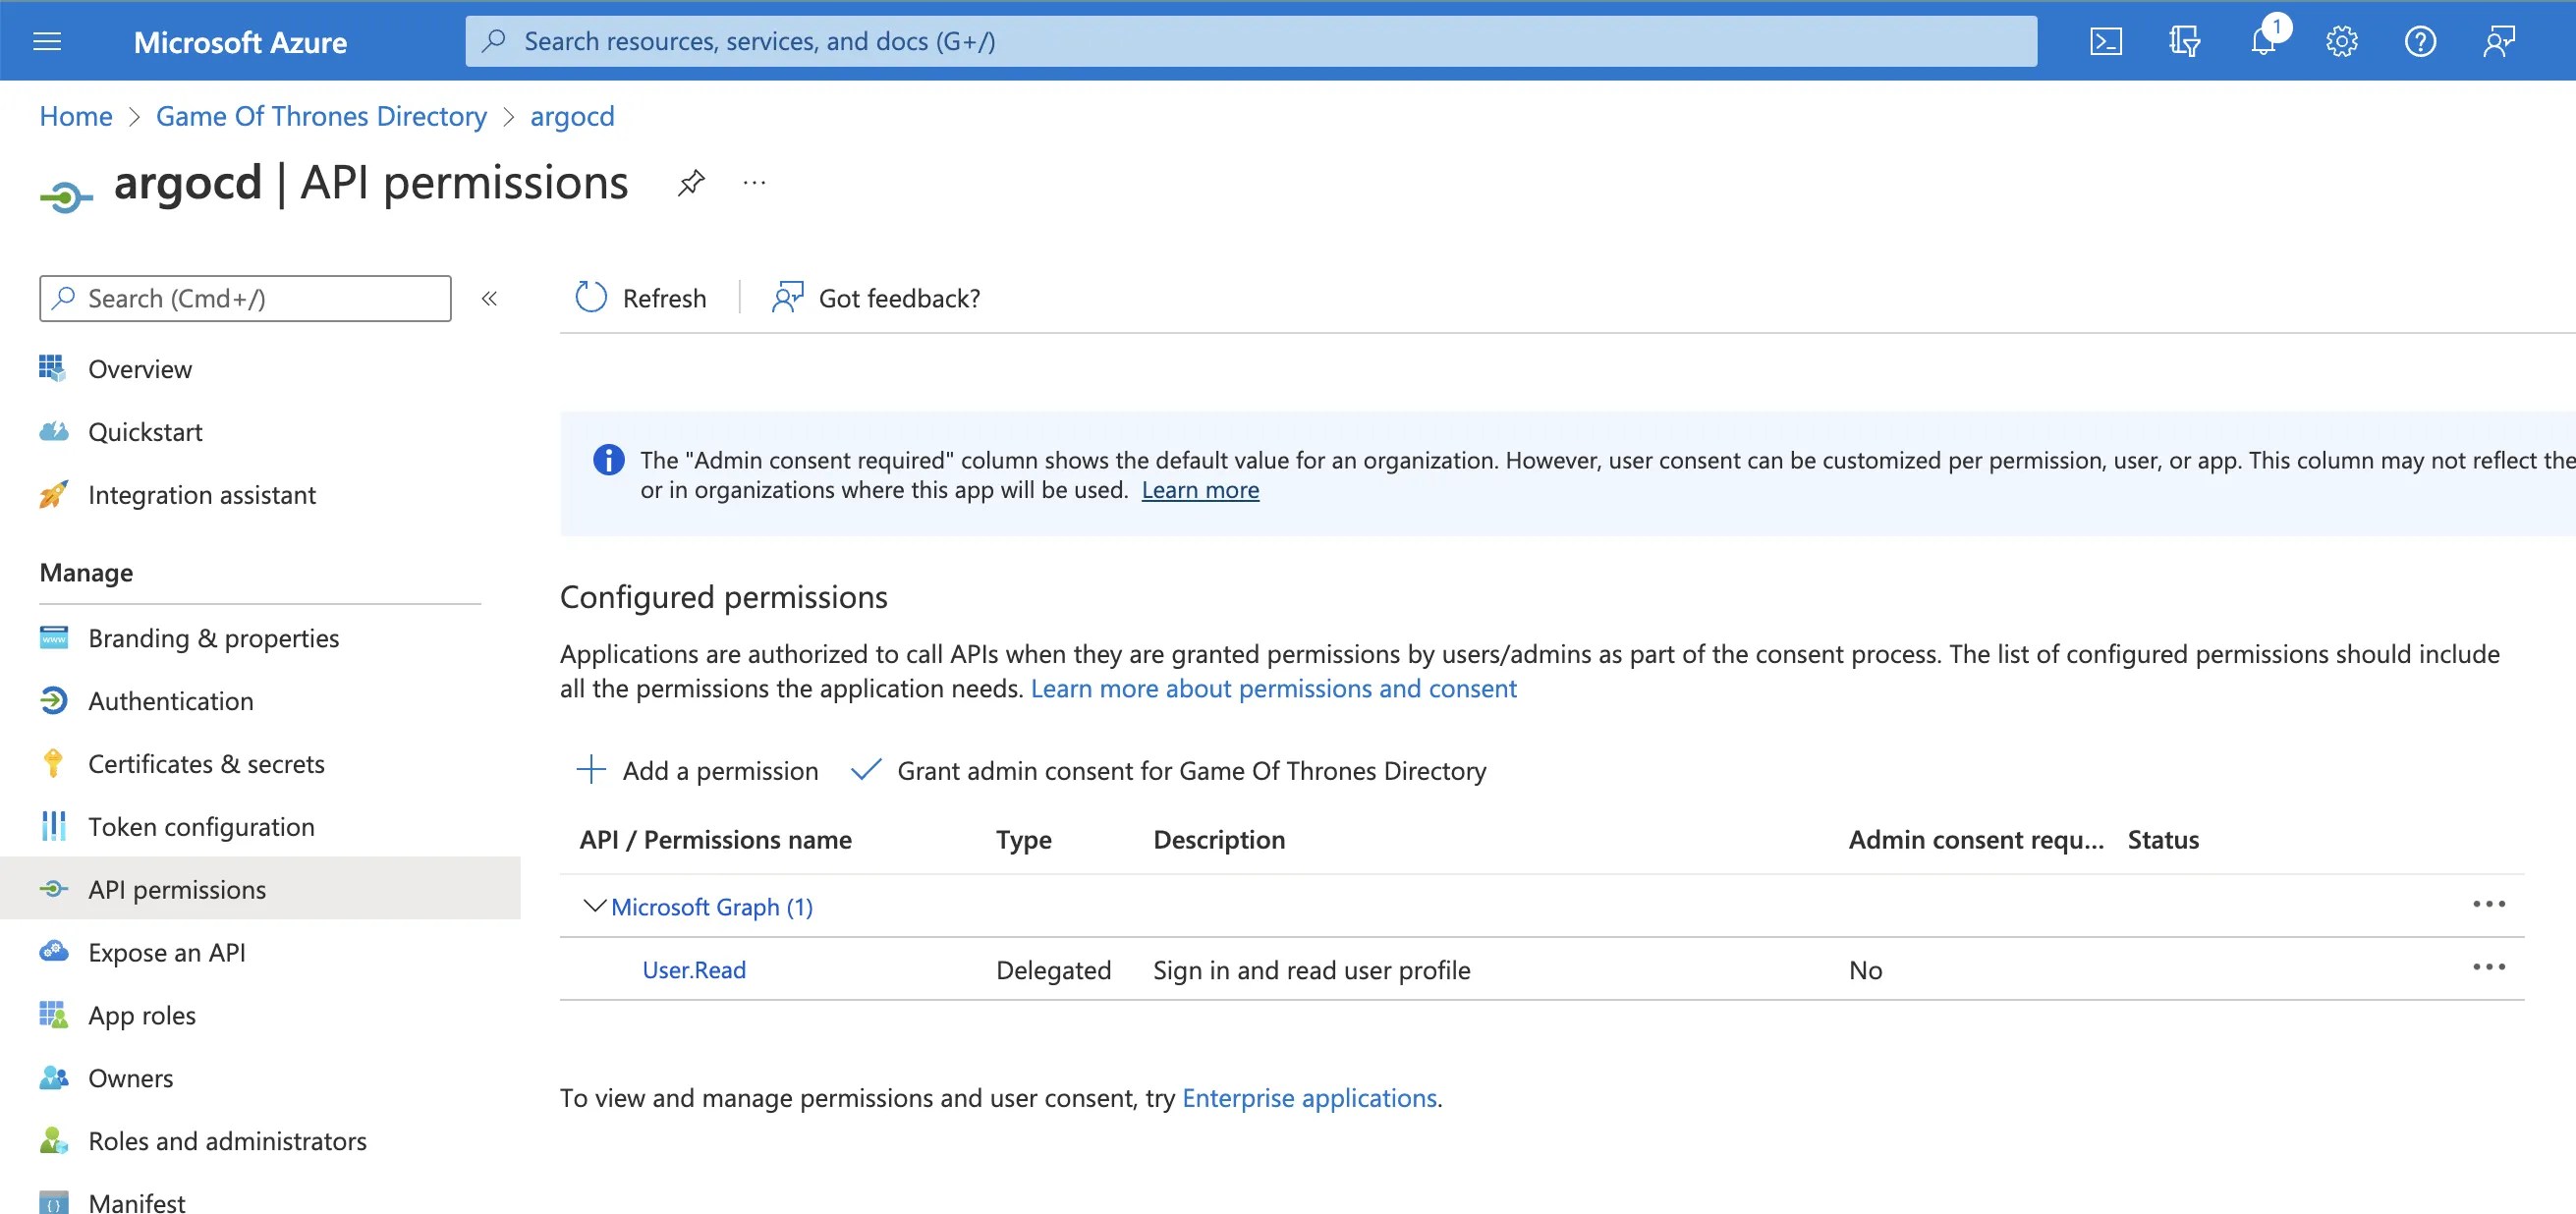Screen dimensions: 2576x1214
Task: Open the feedback icon in top bar
Action: pos(2499,41)
